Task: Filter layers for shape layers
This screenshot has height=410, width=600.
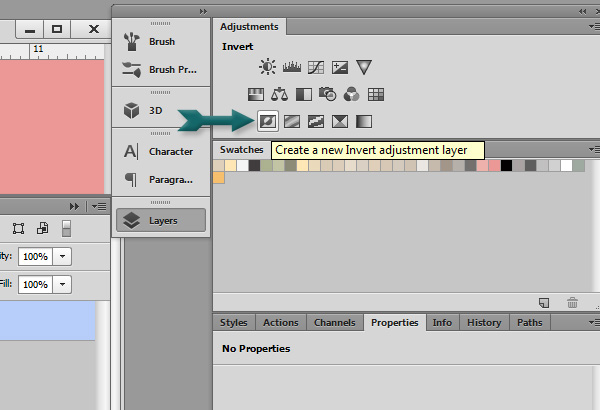Action: click(18, 229)
